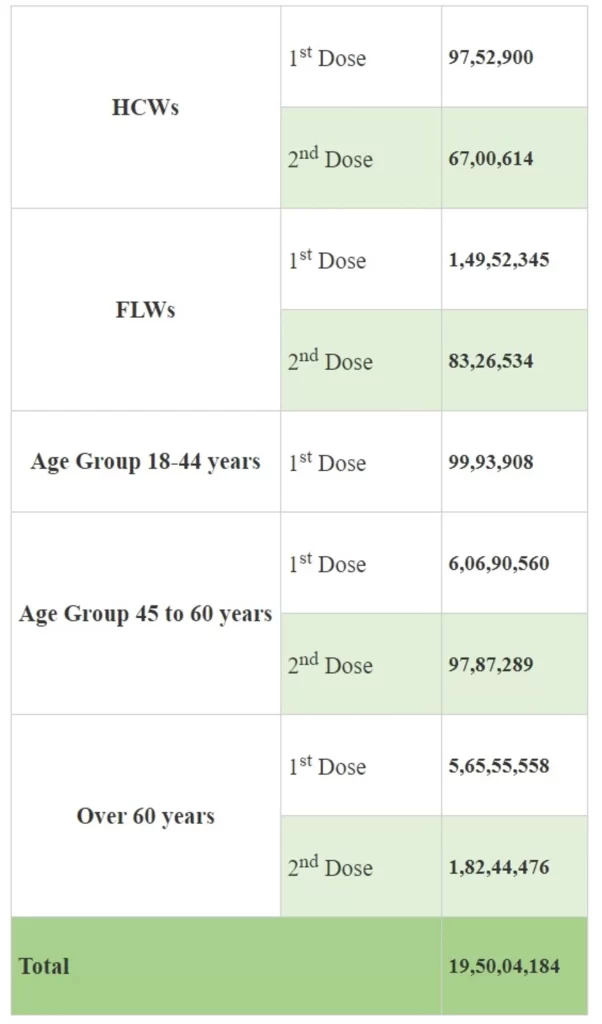The image size is (602, 1024).
Task: Select the 83,26,534 cell
Action: click(x=491, y=361)
